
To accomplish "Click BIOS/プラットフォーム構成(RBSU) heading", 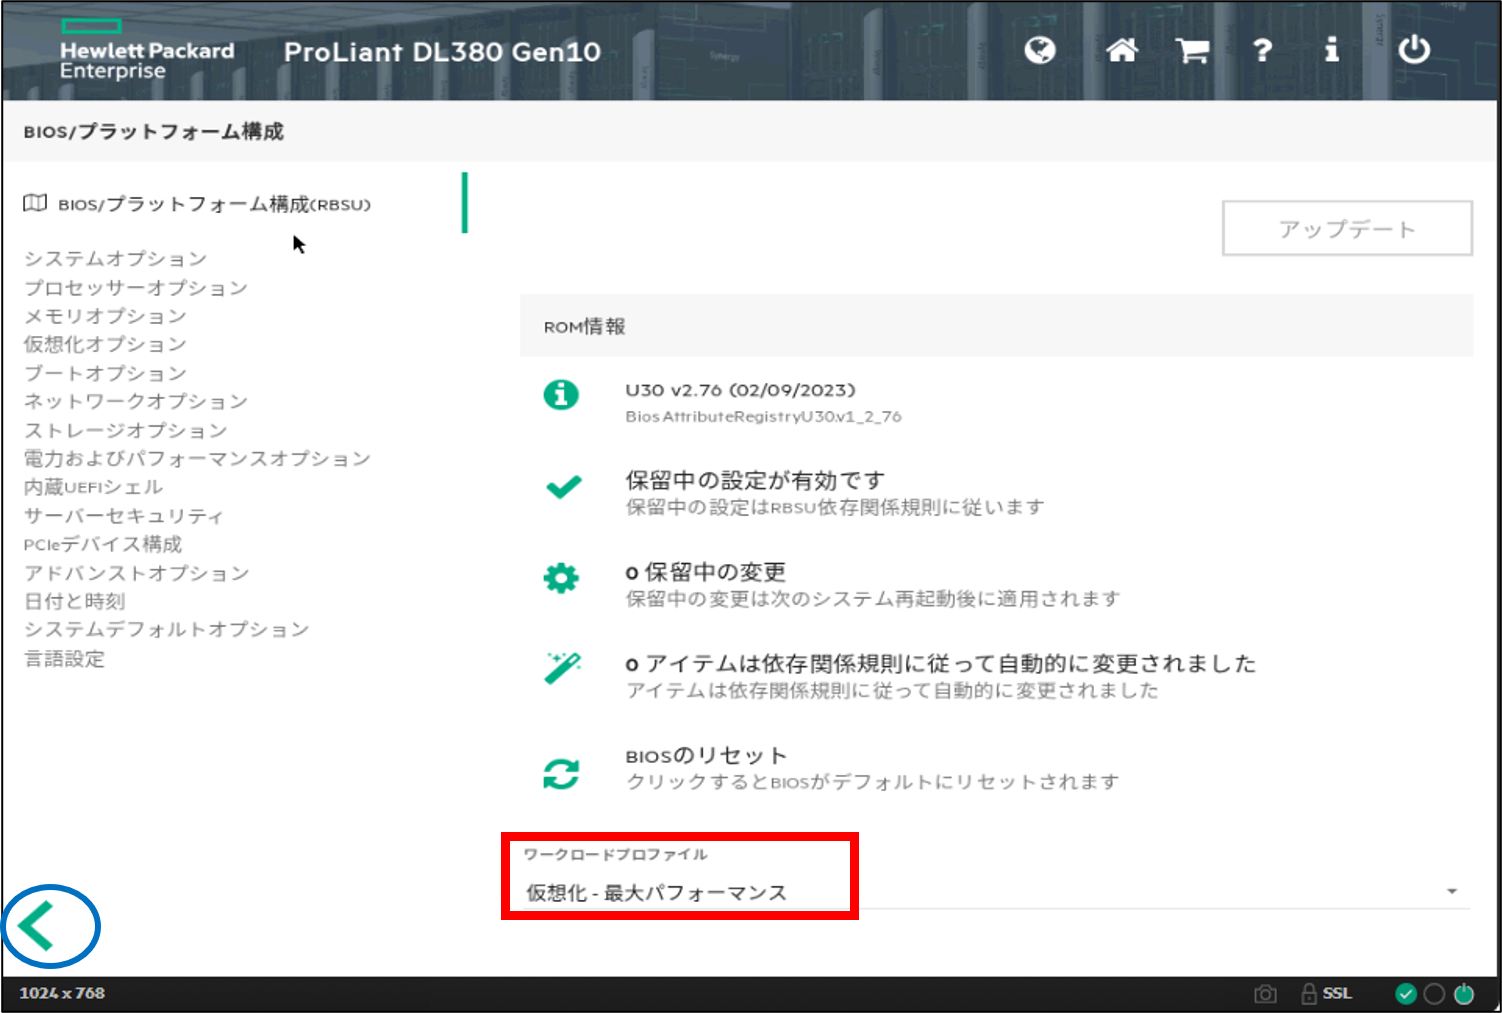I will (214, 204).
